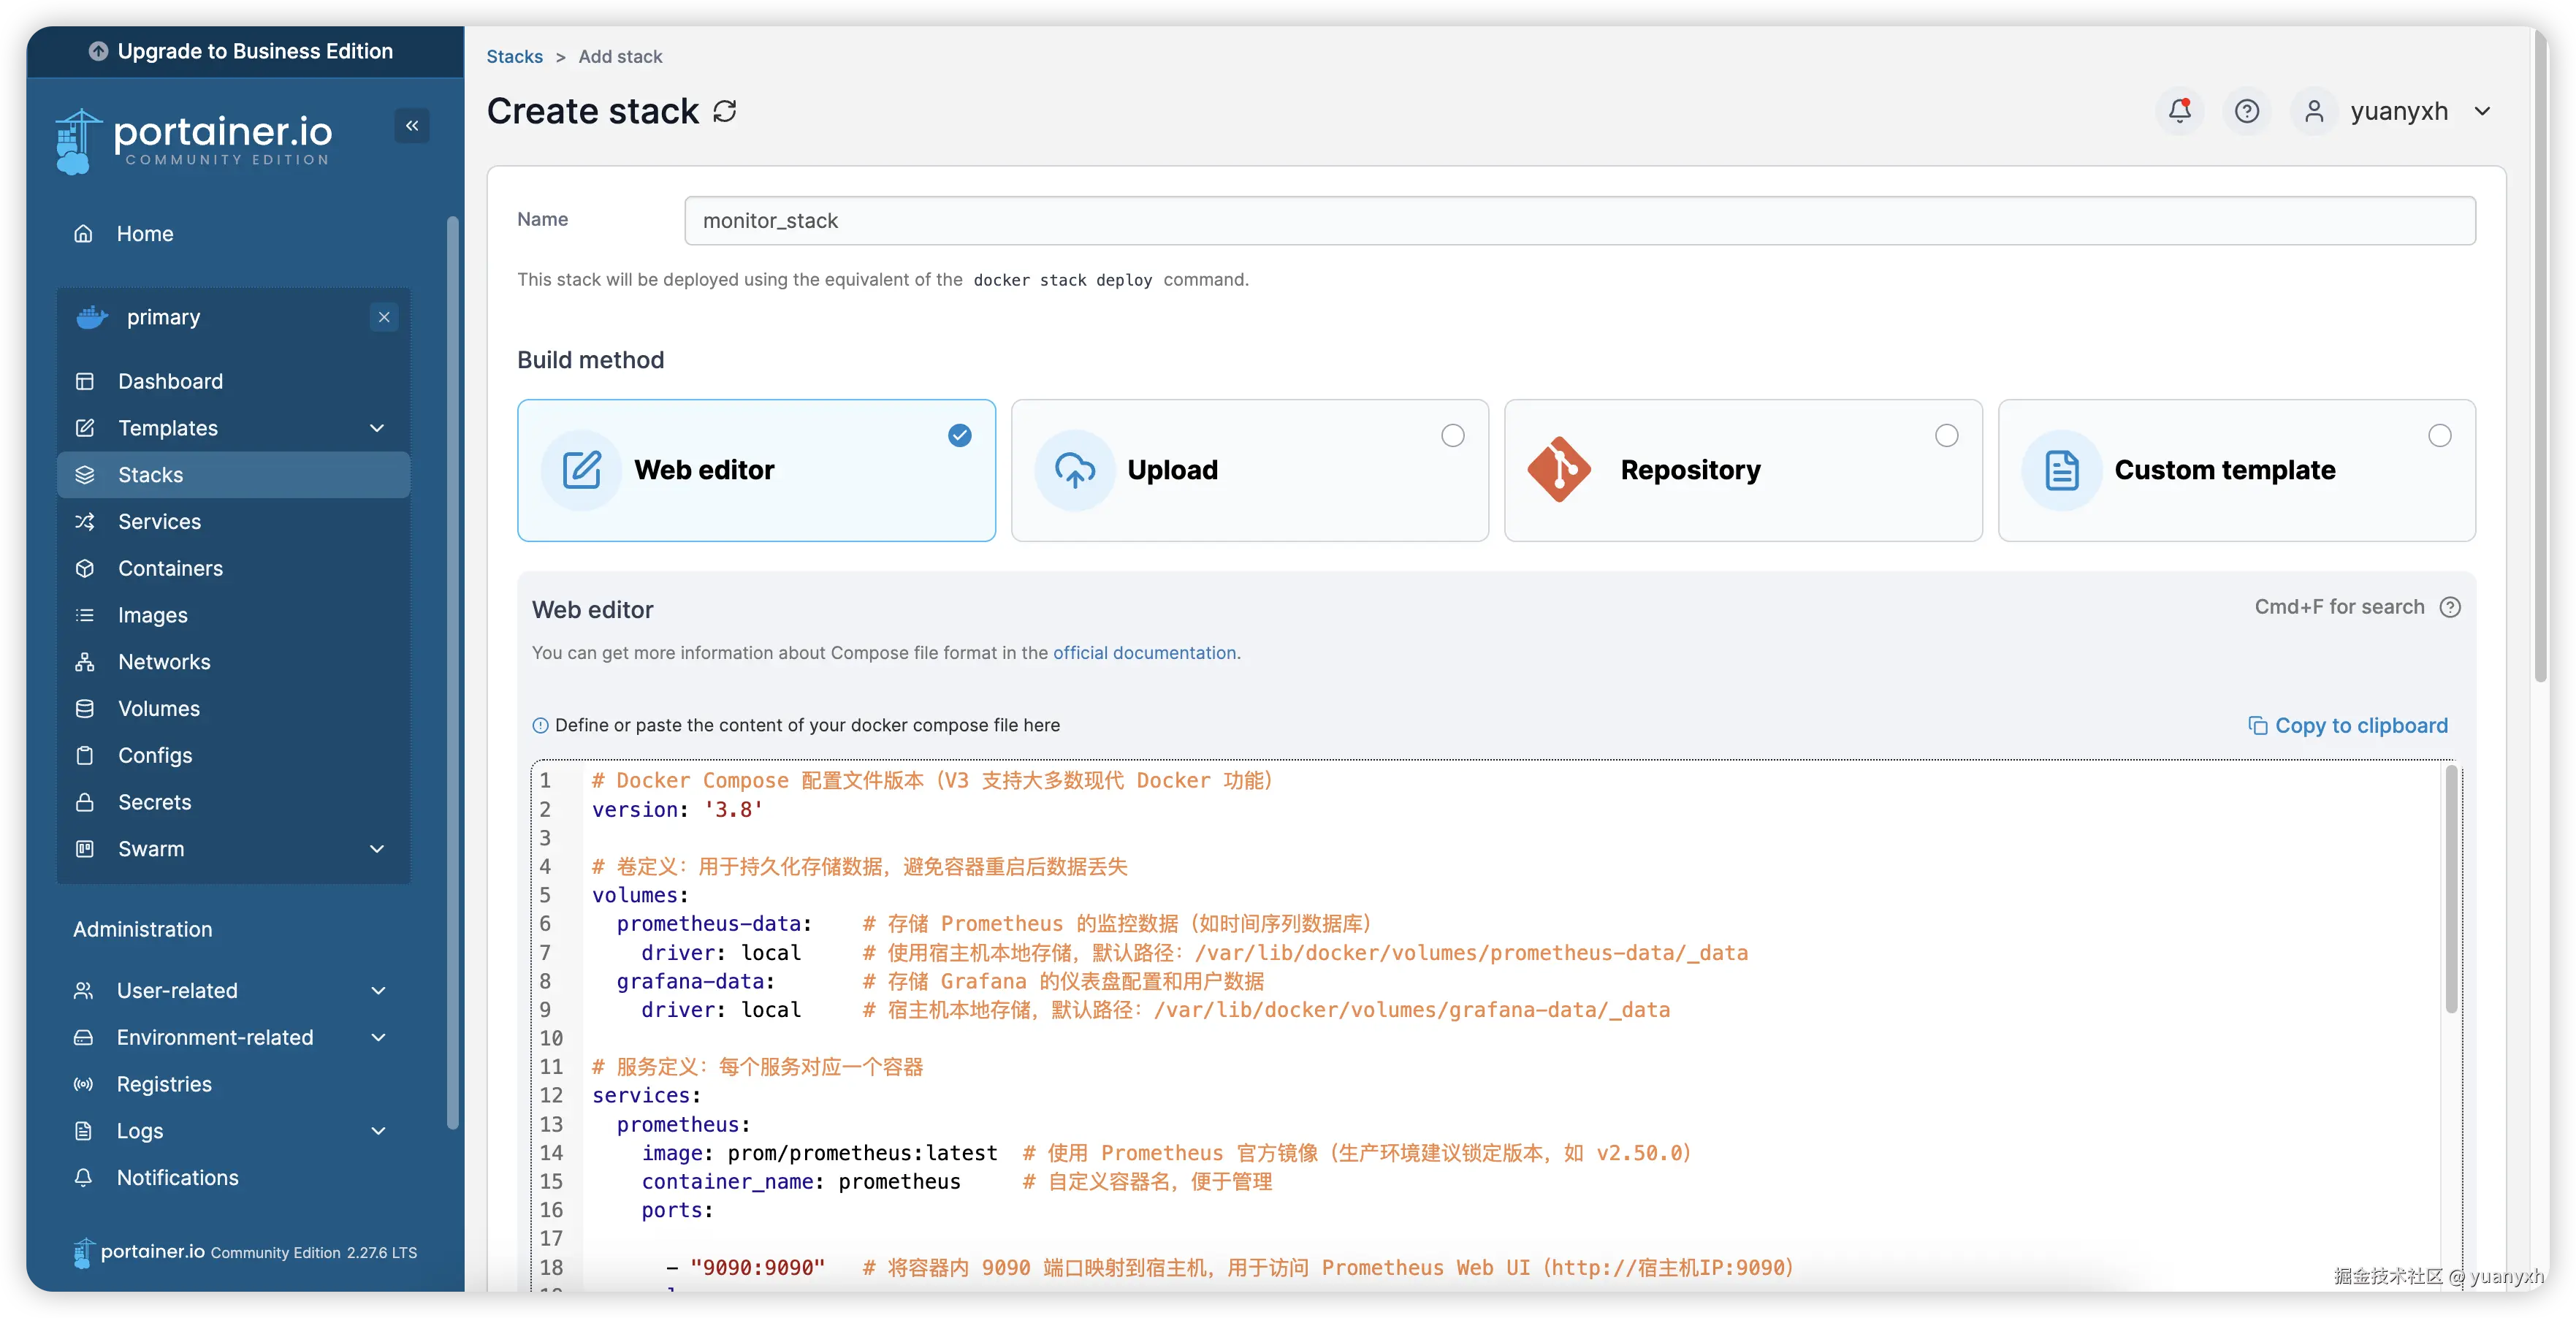Click the notification bell icon
Image resolution: width=2576 pixels, height=1318 pixels.
point(2179,111)
